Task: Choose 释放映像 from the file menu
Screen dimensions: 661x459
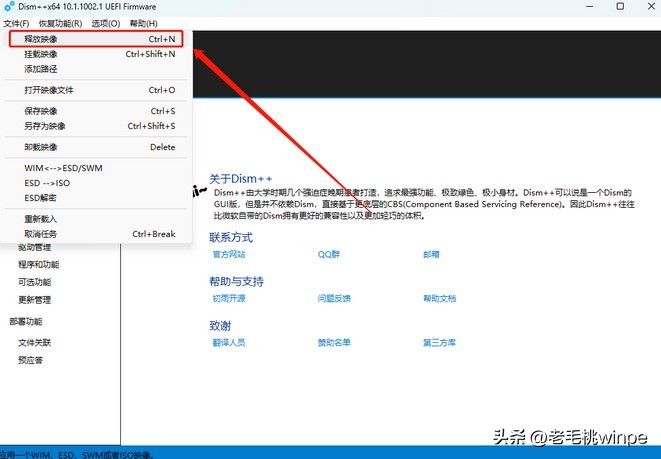Action: click(96, 39)
